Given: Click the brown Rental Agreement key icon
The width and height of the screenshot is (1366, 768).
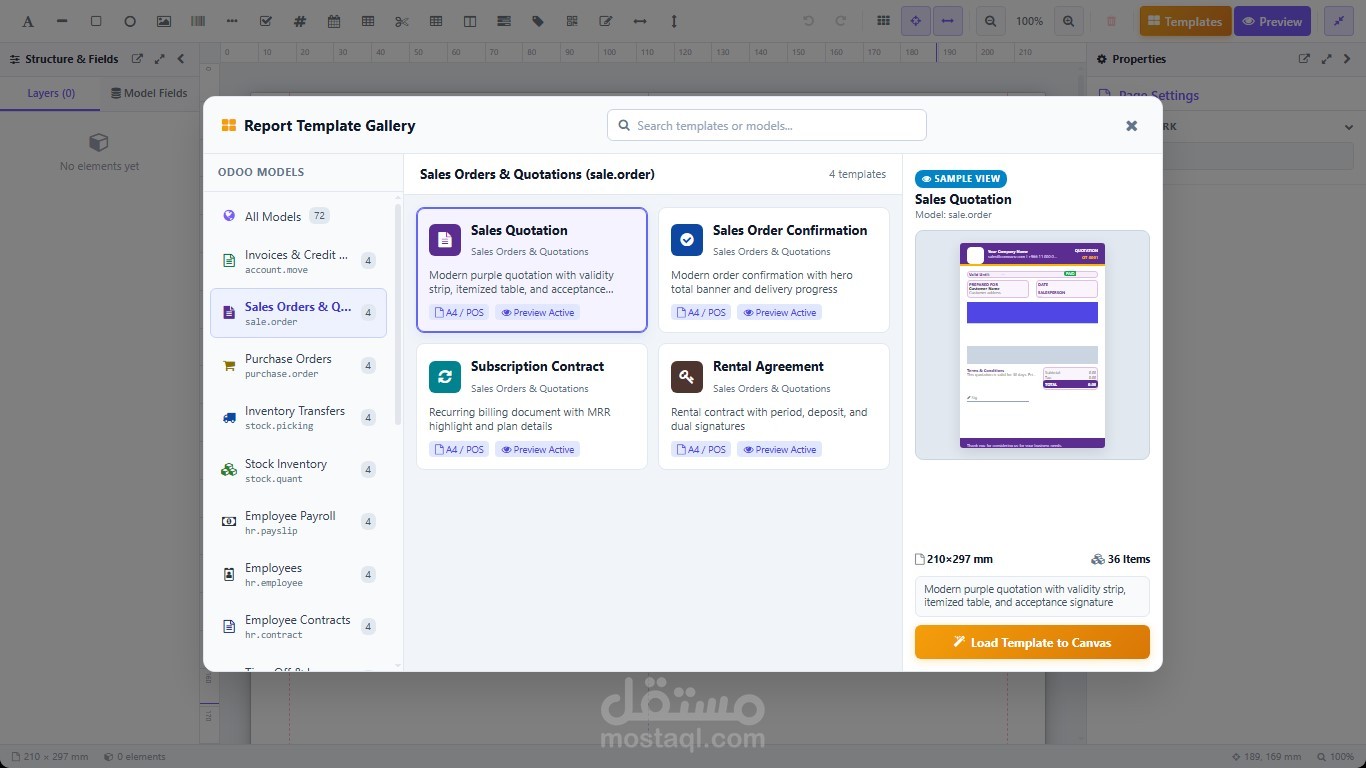Looking at the screenshot, I should [x=687, y=377].
